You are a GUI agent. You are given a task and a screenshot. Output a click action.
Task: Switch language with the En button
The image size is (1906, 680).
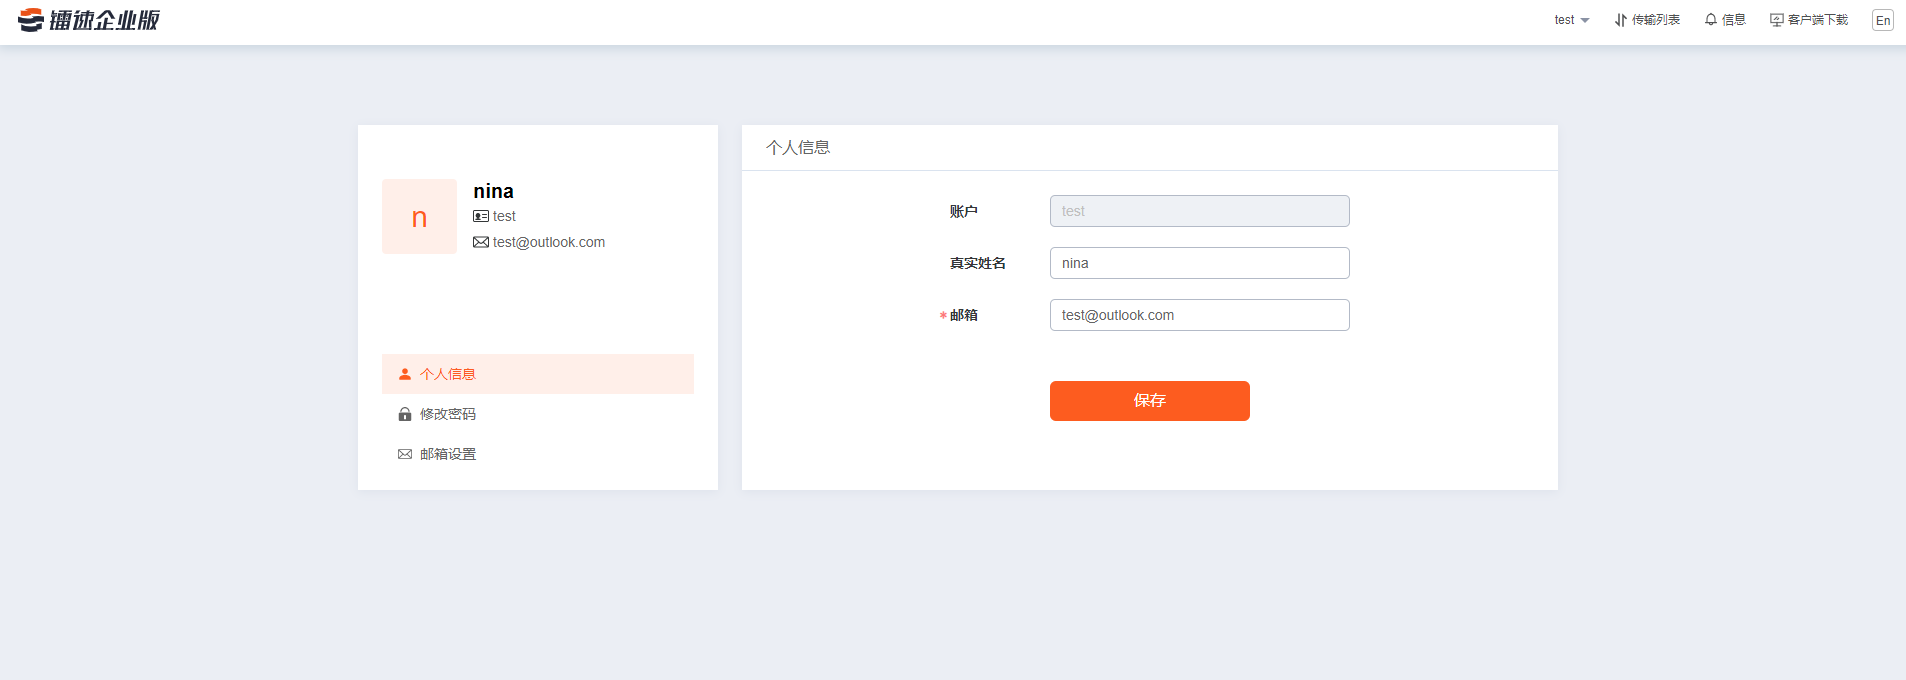tap(1882, 20)
